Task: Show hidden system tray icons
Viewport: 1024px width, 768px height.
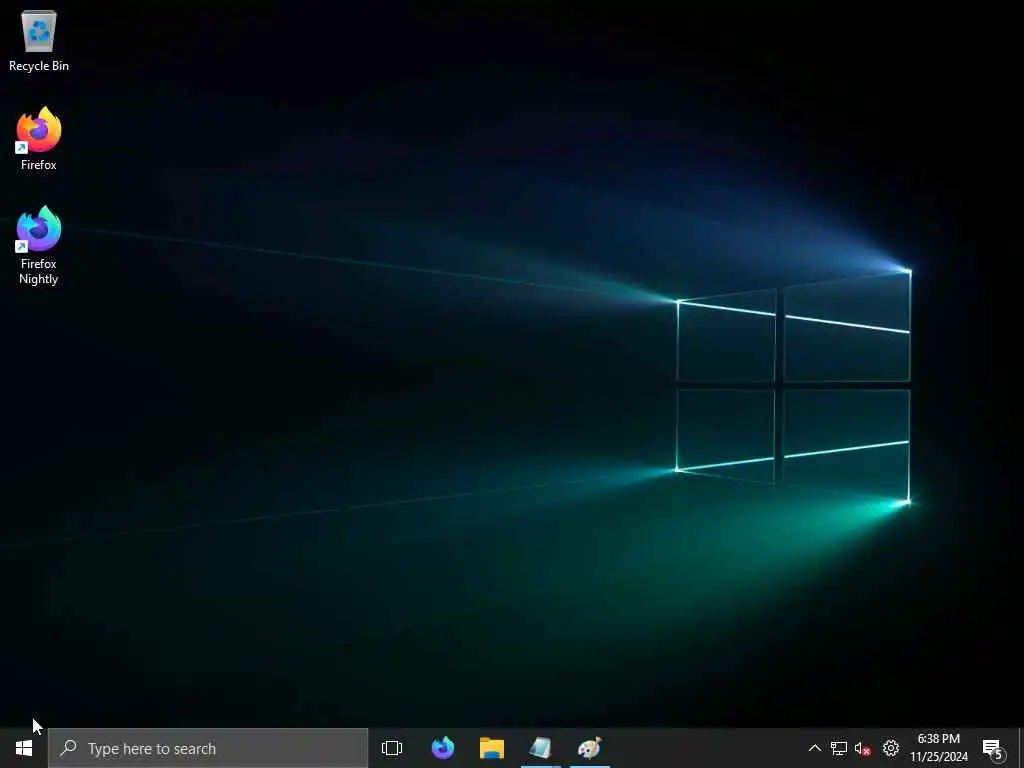Action: pyautogui.click(x=814, y=748)
